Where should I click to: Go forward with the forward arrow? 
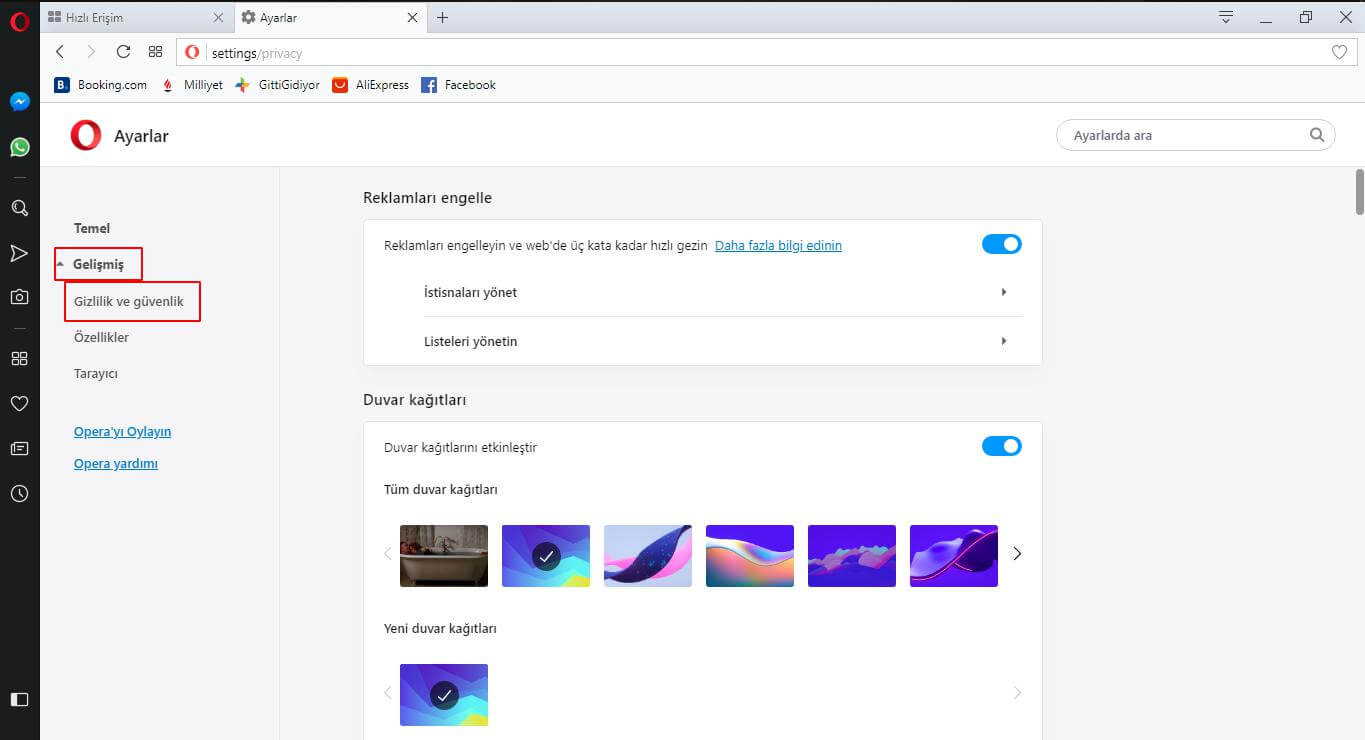[x=91, y=52]
